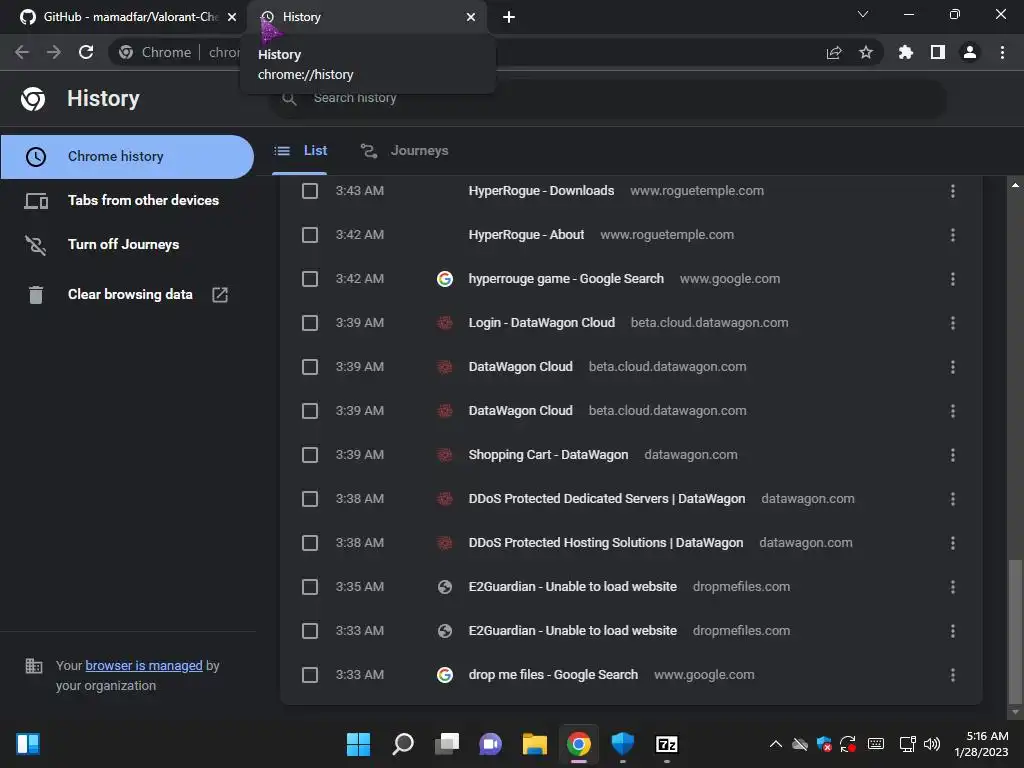Screen dimensions: 1024x768
Task: Open the 'browser is managed' link
Action: click(144, 665)
